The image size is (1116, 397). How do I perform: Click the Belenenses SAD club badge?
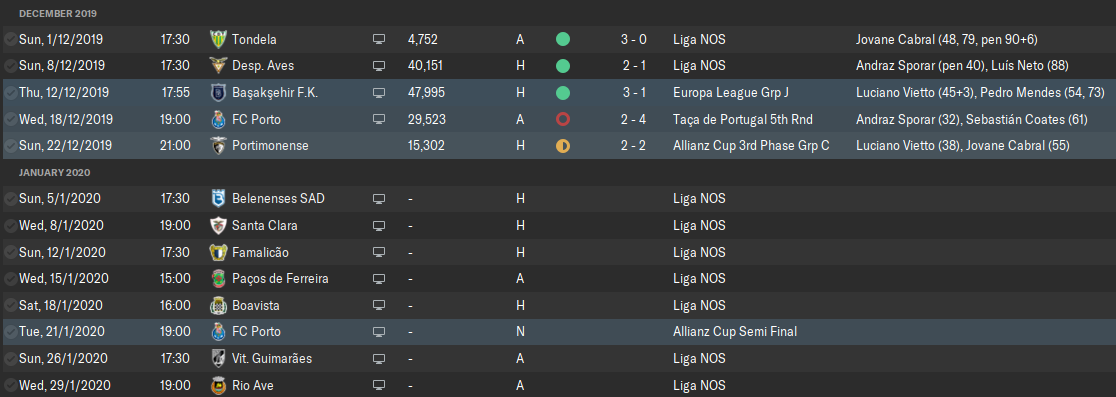(x=218, y=198)
